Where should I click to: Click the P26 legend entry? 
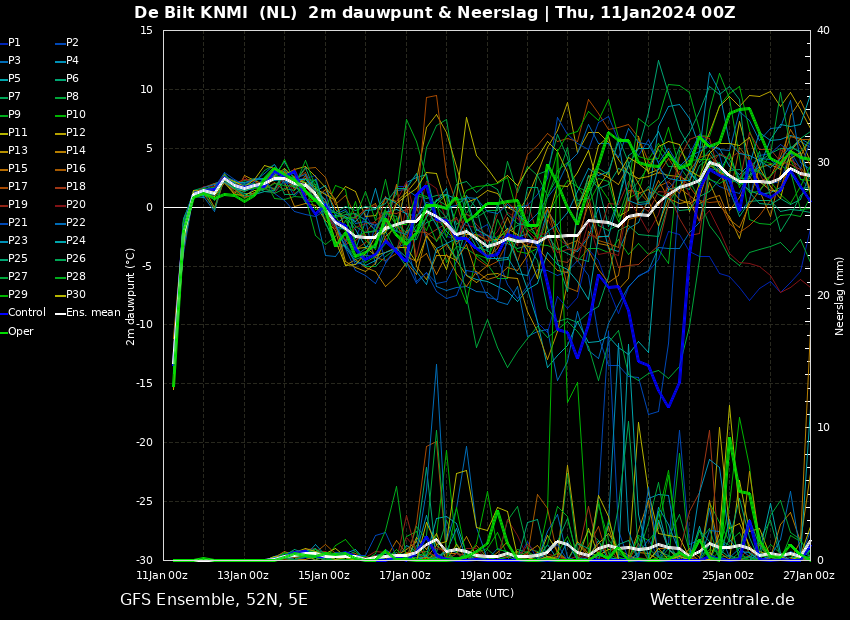[x=70, y=259]
